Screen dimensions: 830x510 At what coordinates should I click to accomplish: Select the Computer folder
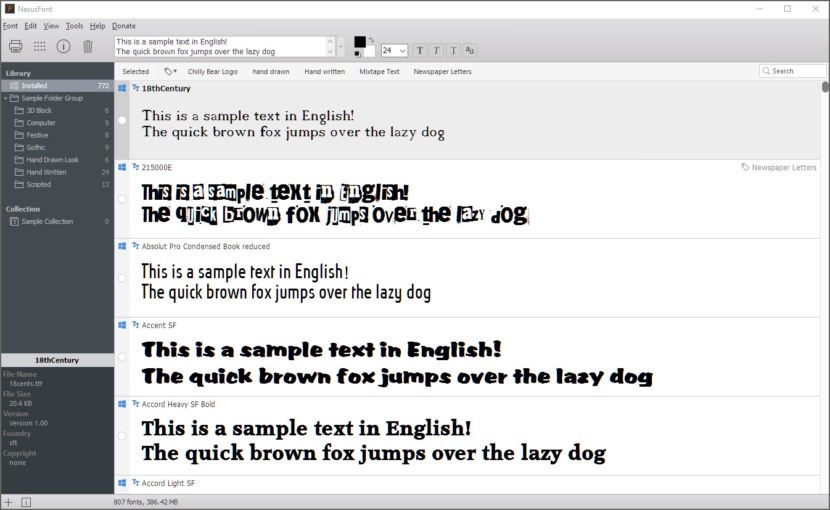(x=57, y=123)
